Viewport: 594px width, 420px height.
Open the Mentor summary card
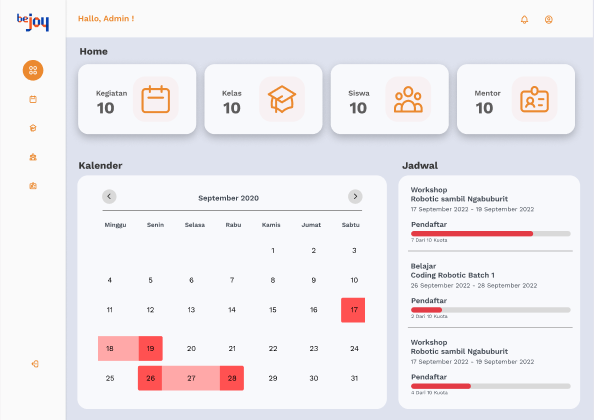[516, 99]
